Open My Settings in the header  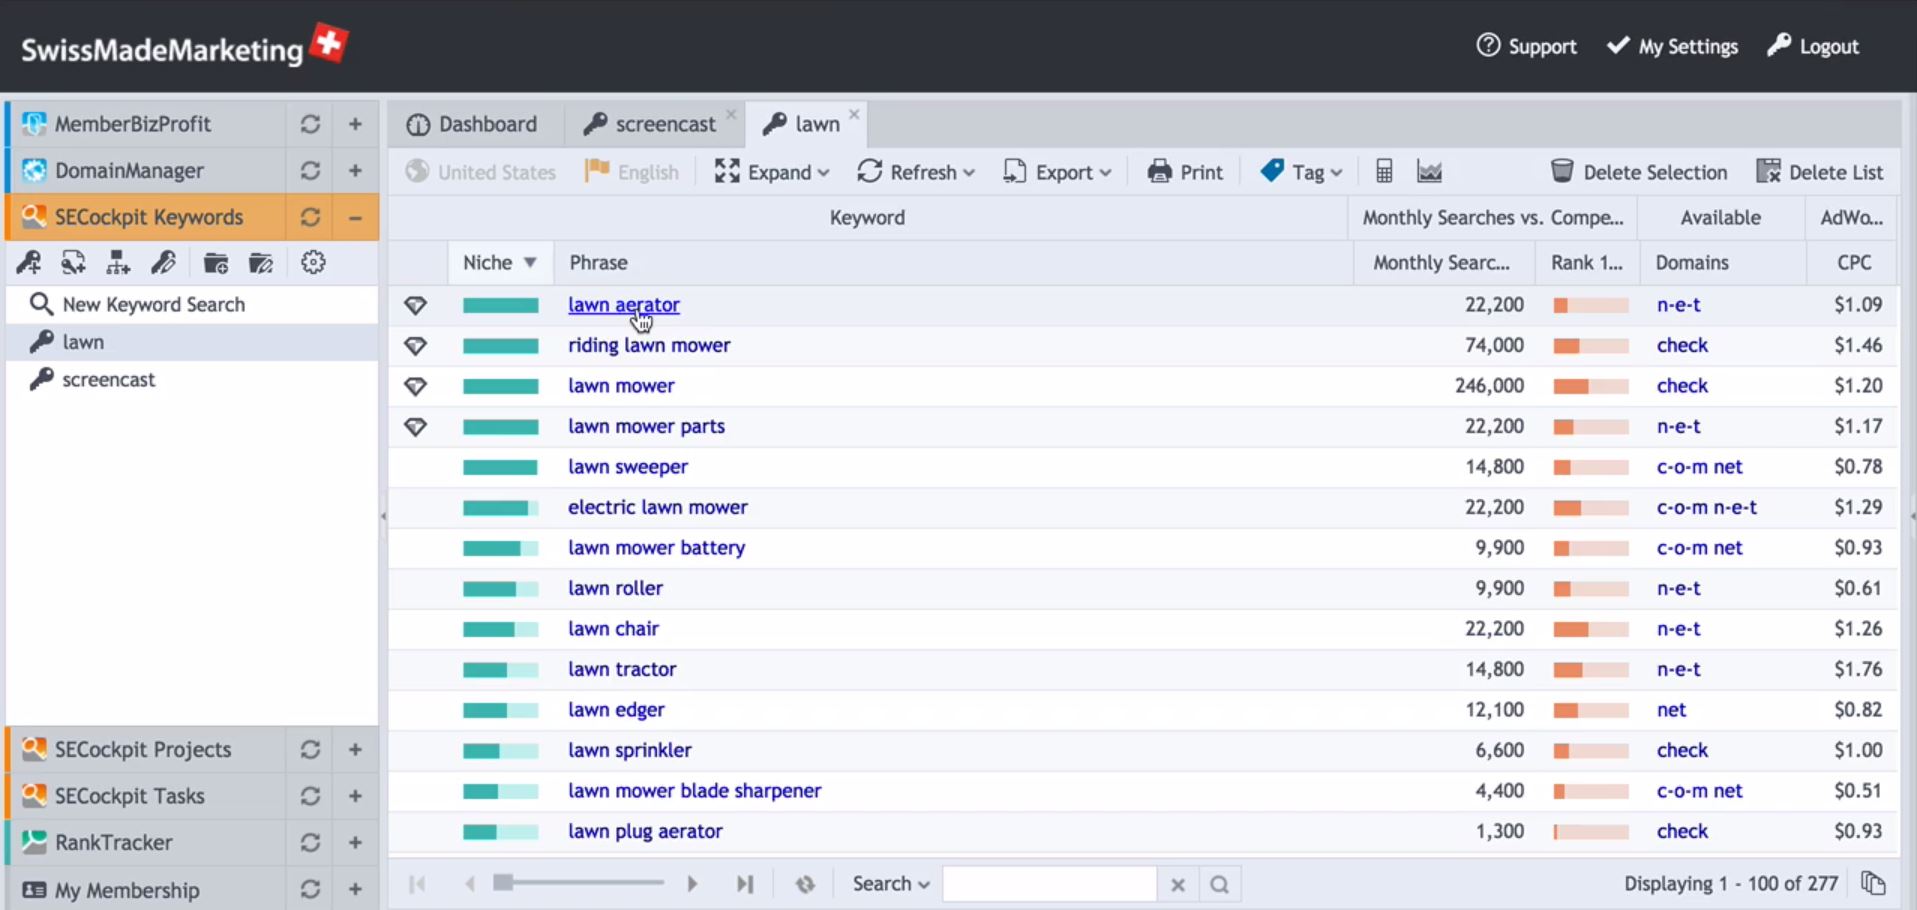coord(1672,46)
